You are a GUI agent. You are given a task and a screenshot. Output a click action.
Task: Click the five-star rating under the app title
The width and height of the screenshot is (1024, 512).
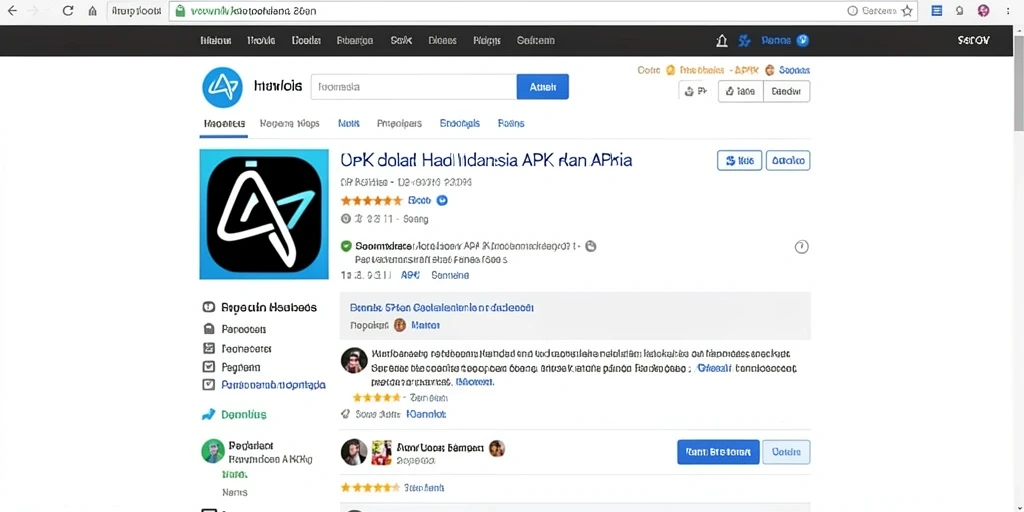(x=371, y=200)
